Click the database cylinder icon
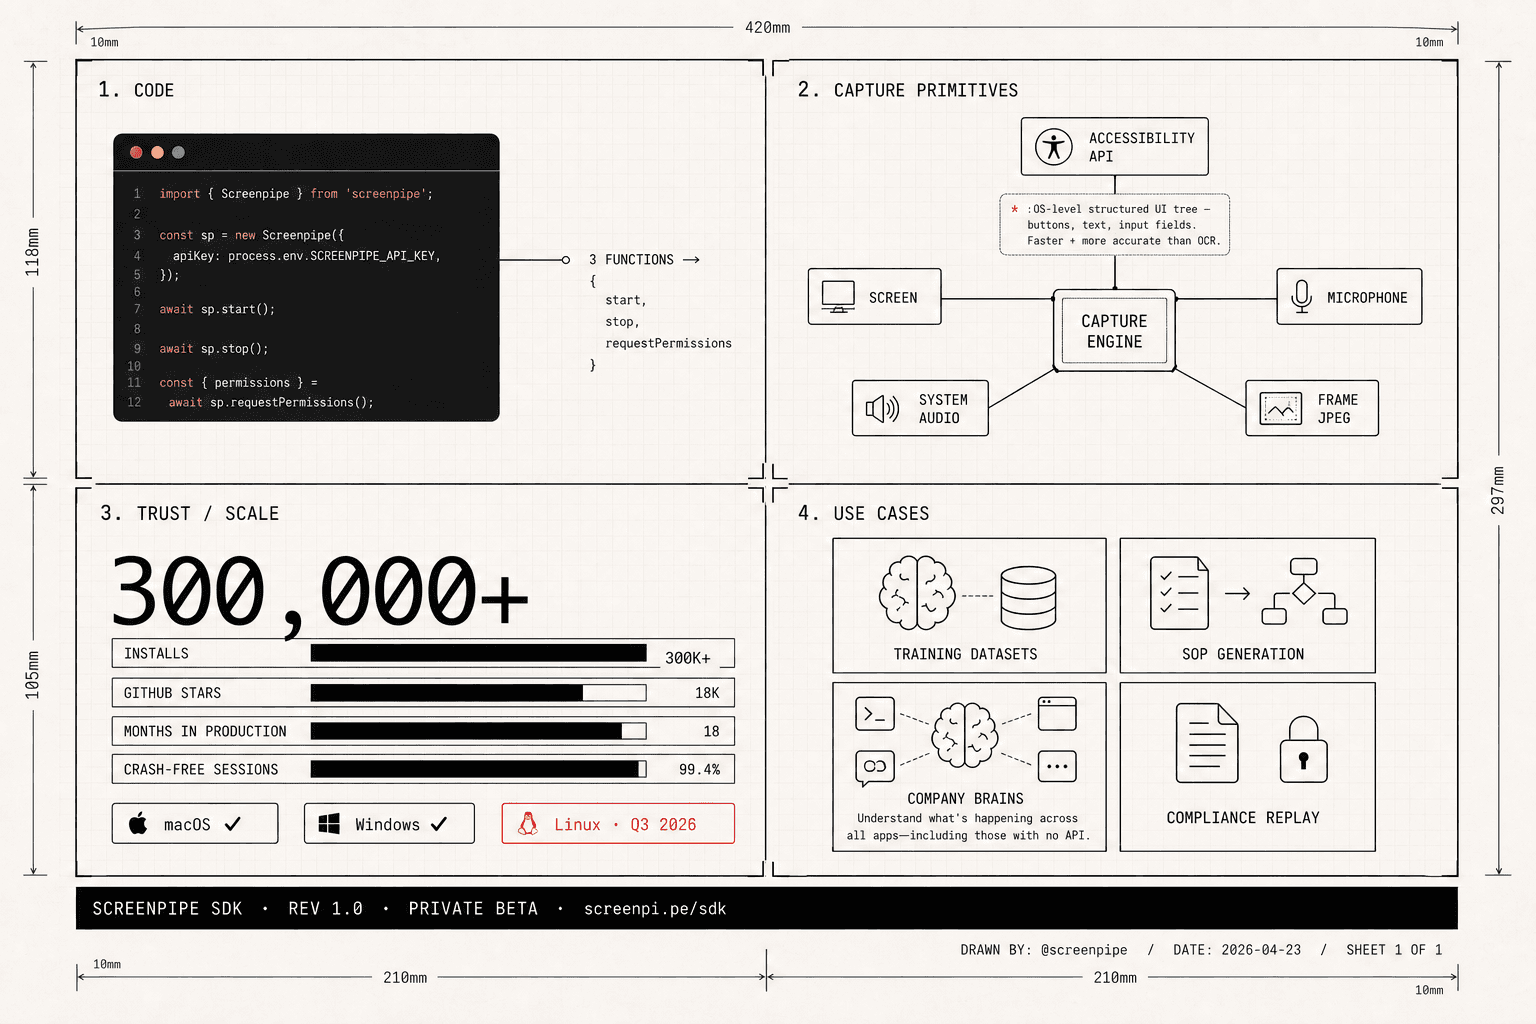This screenshot has height=1024, width=1536. 1028,597
